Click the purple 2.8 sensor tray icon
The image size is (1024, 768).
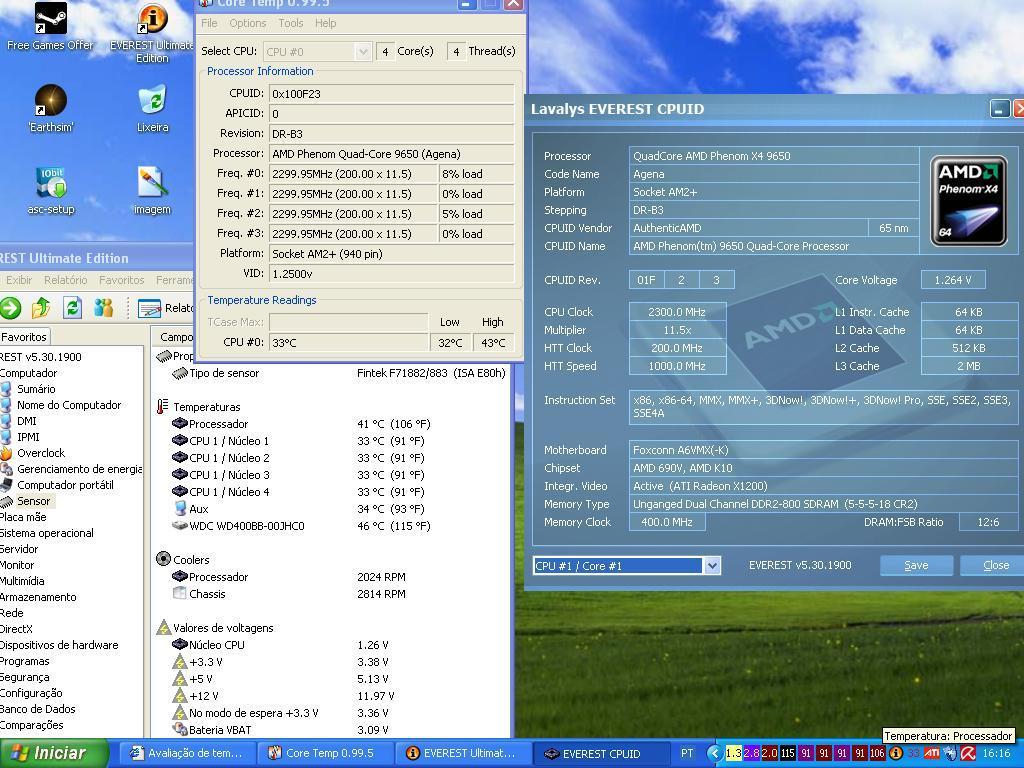pos(751,753)
